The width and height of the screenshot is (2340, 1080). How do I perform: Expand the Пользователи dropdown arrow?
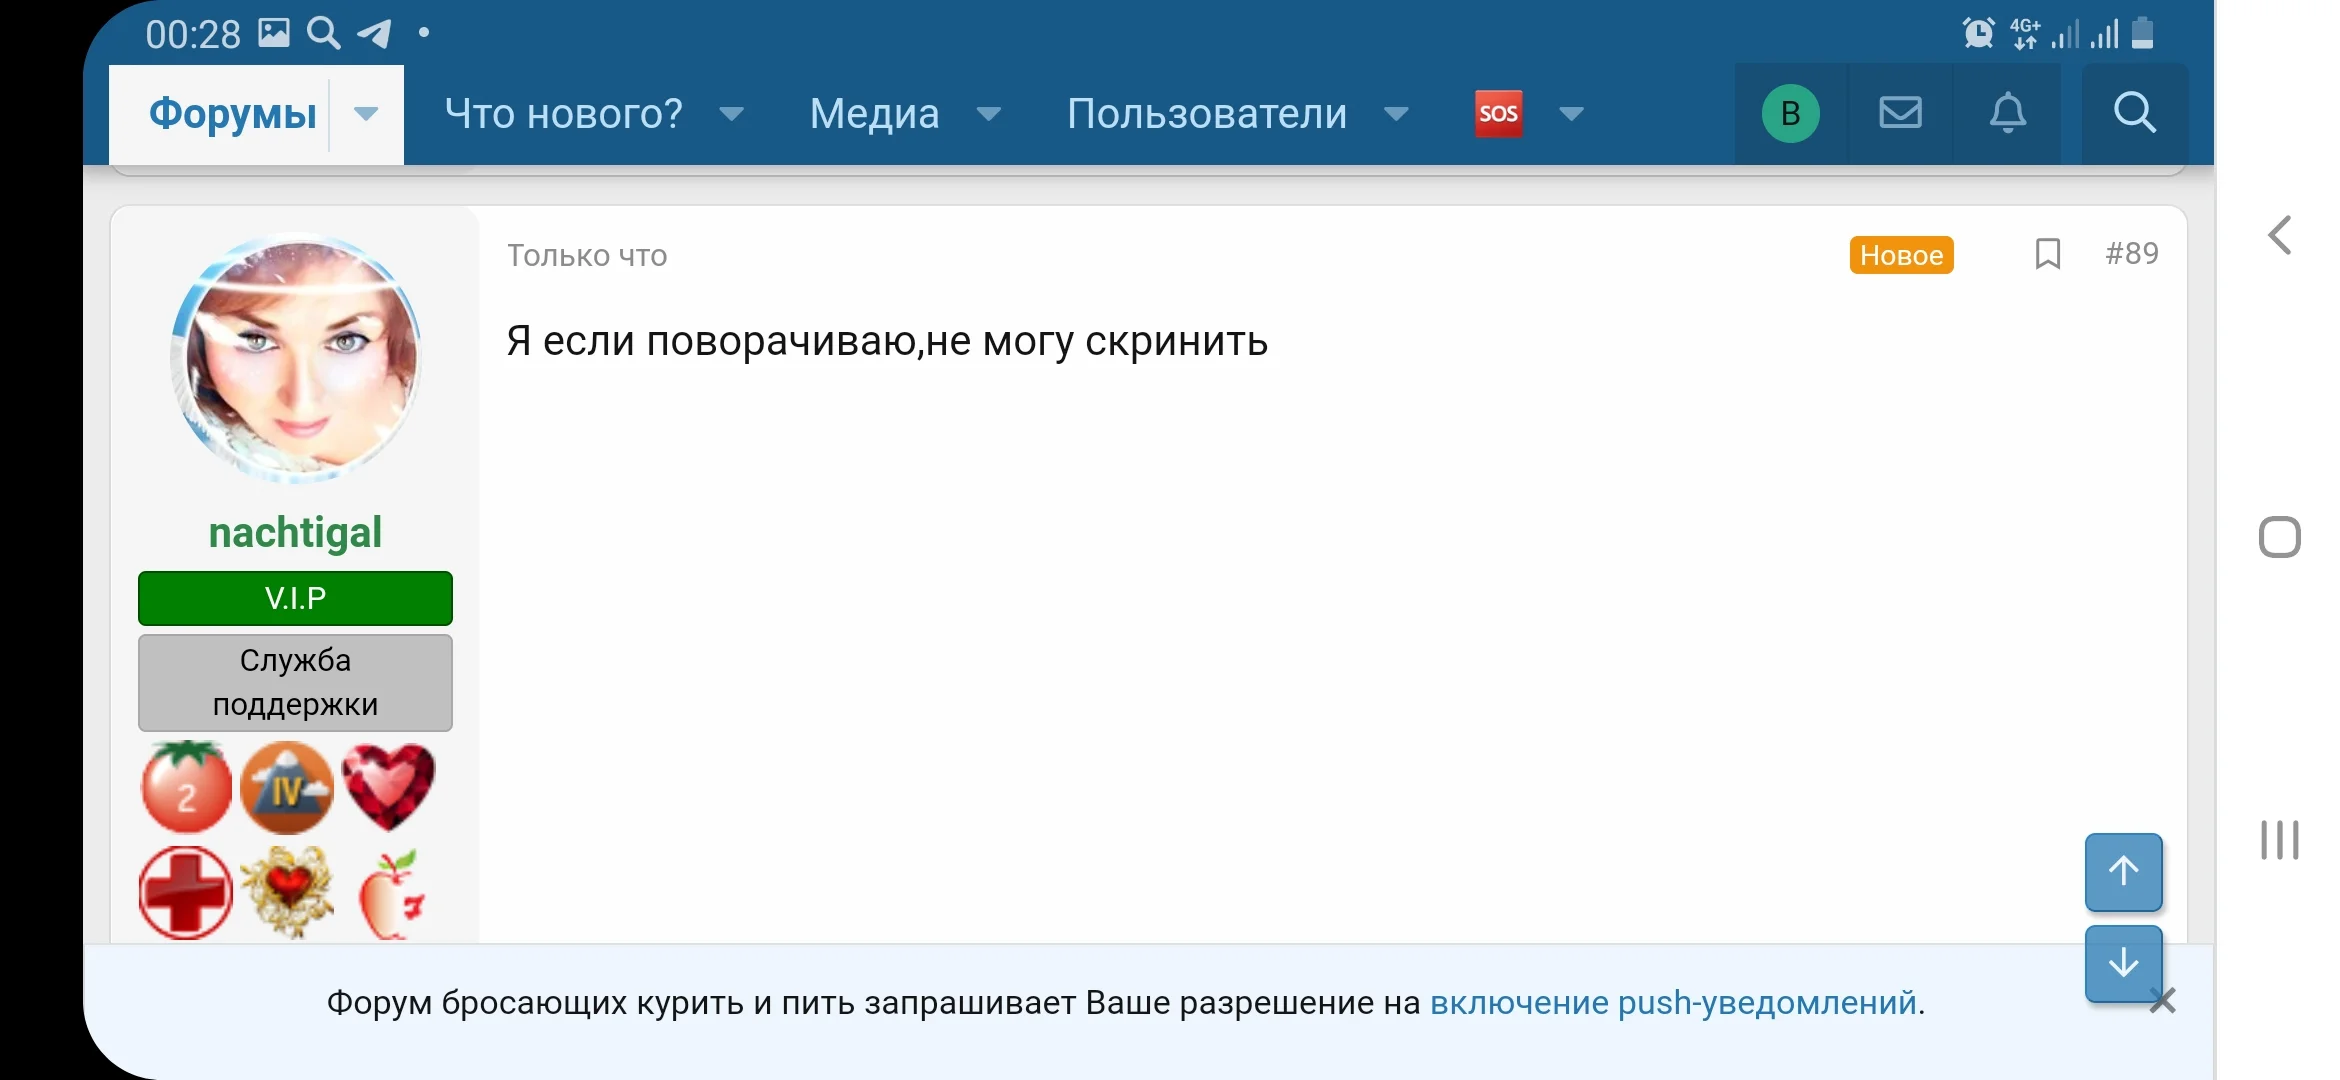pyautogui.click(x=1396, y=114)
